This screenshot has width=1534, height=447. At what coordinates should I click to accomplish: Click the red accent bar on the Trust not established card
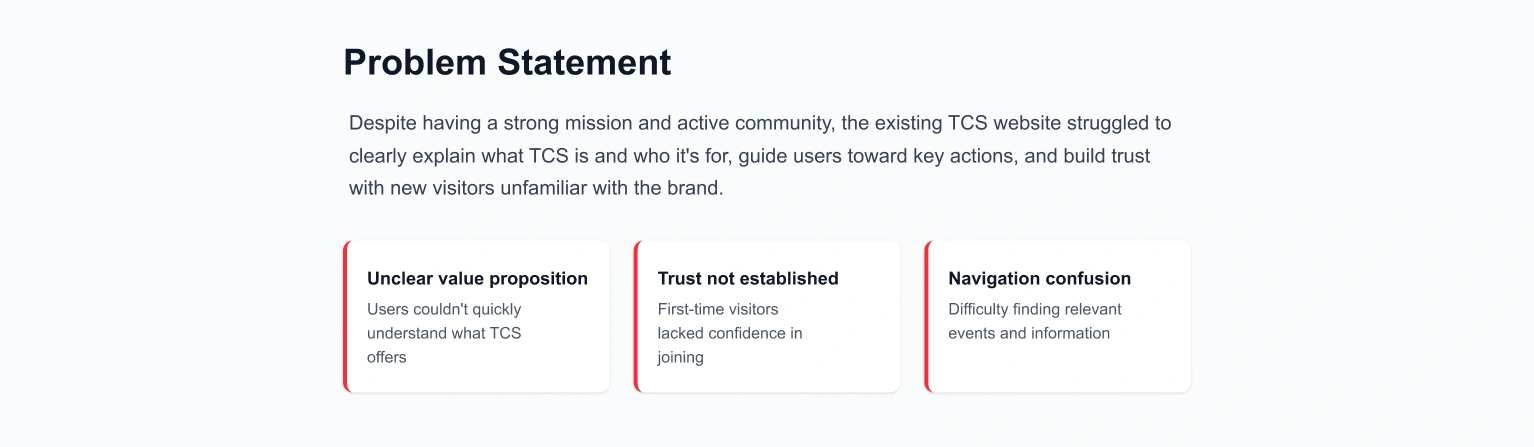[x=636, y=316]
